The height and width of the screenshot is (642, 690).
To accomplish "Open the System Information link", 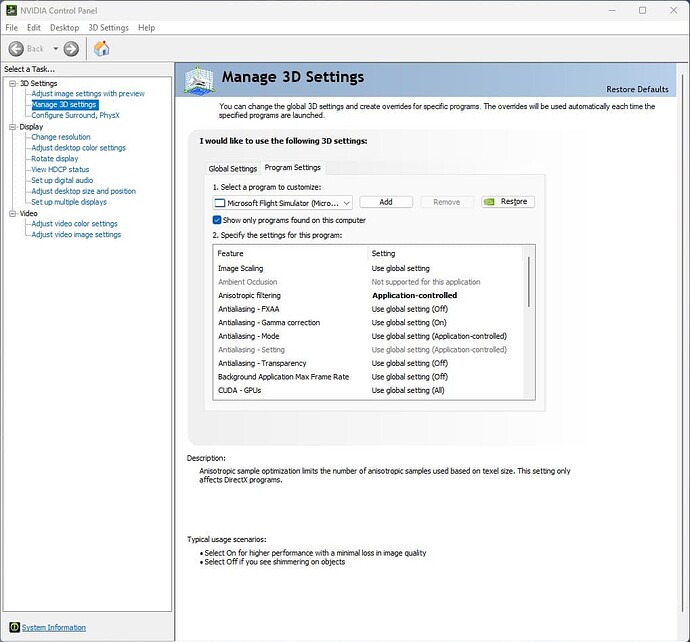I will pyautogui.click(x=54, y=627).
